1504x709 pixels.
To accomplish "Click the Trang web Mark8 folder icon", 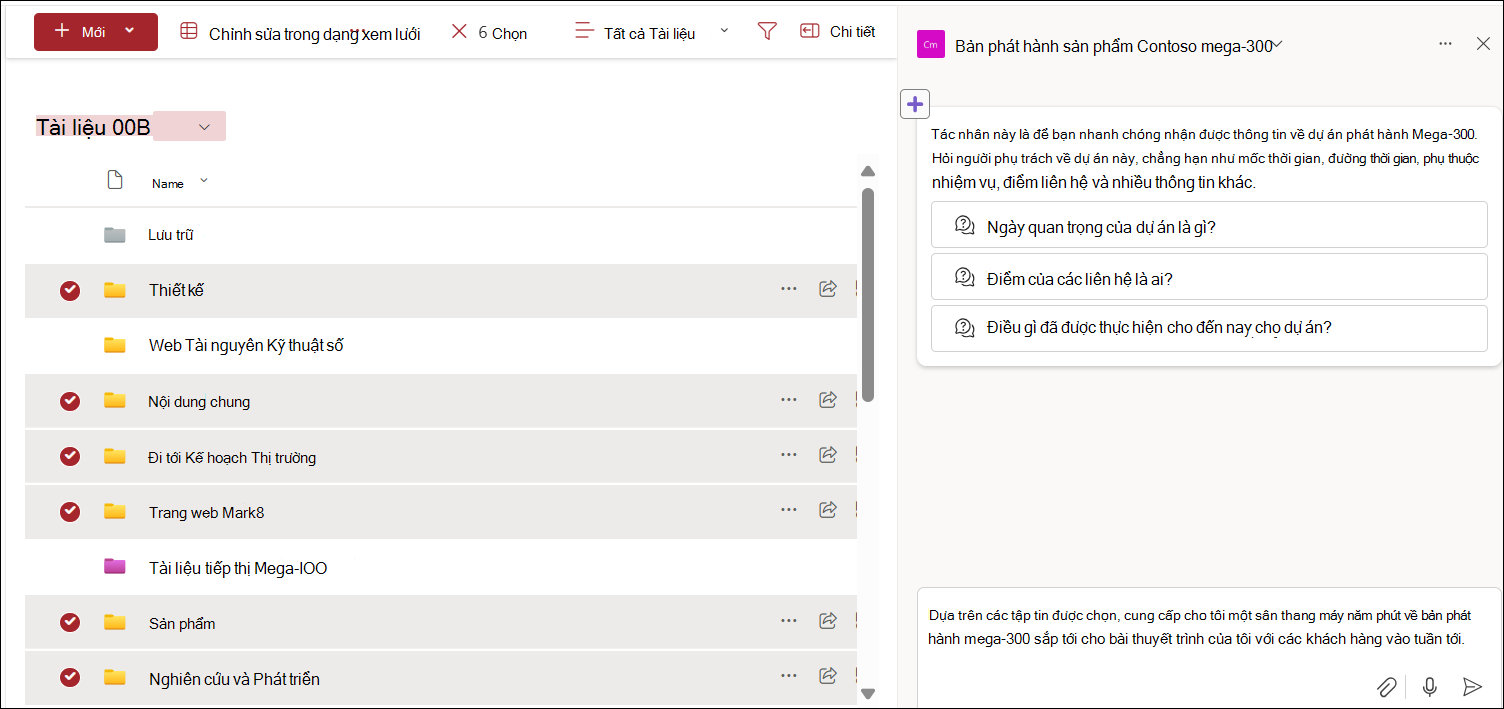I will coord(115,512).
